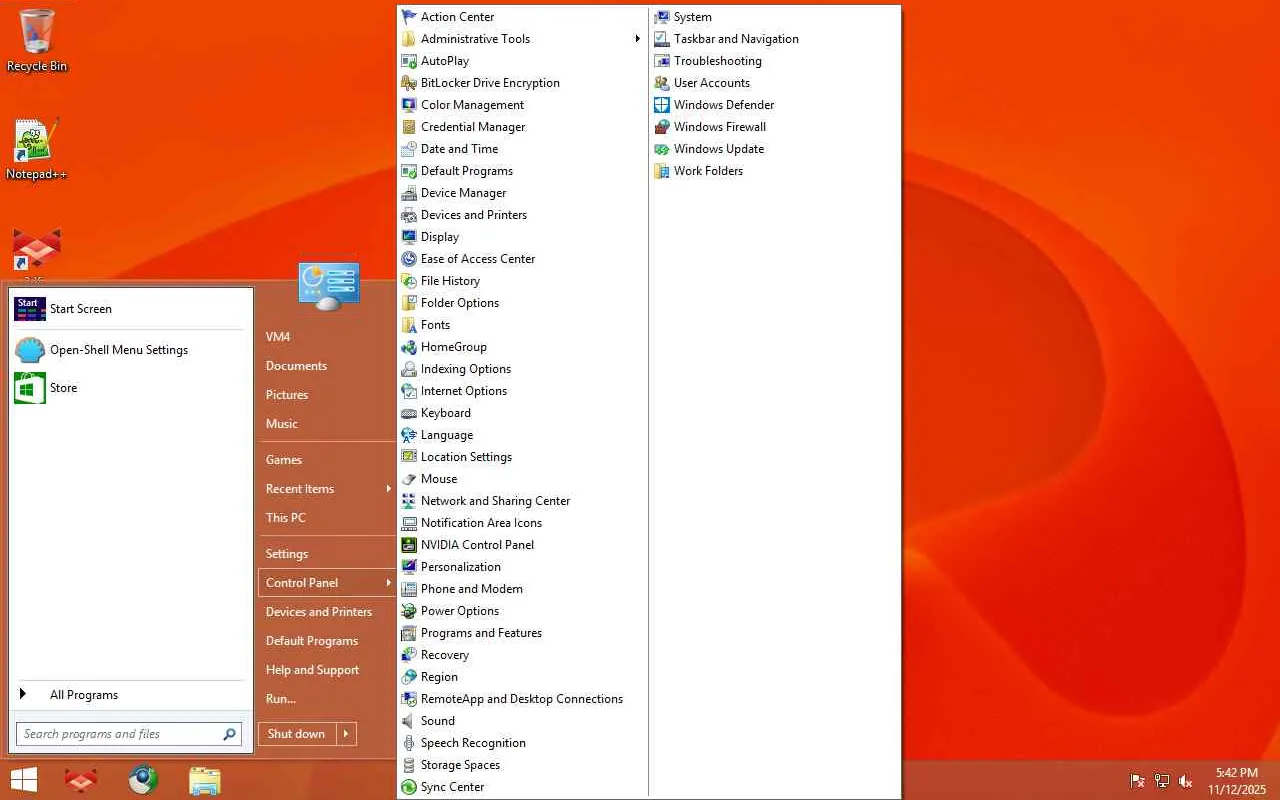The image size is (1280, 800).
Task: Click the Sync Center icon
Action: point(408,787)
